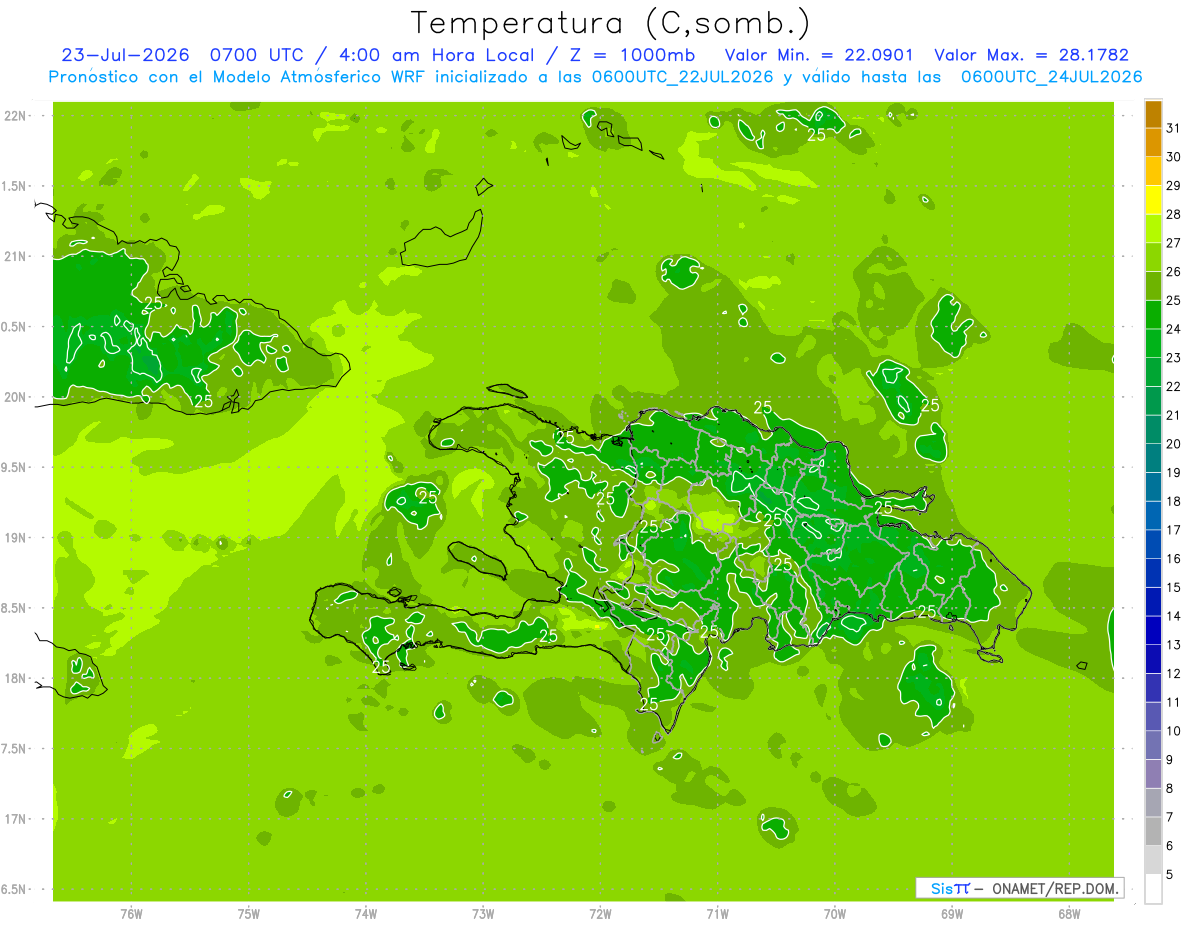1200x927 pixels.
Task: Click 'Valor Max. = 28.1782' text
Action: 1031,55
